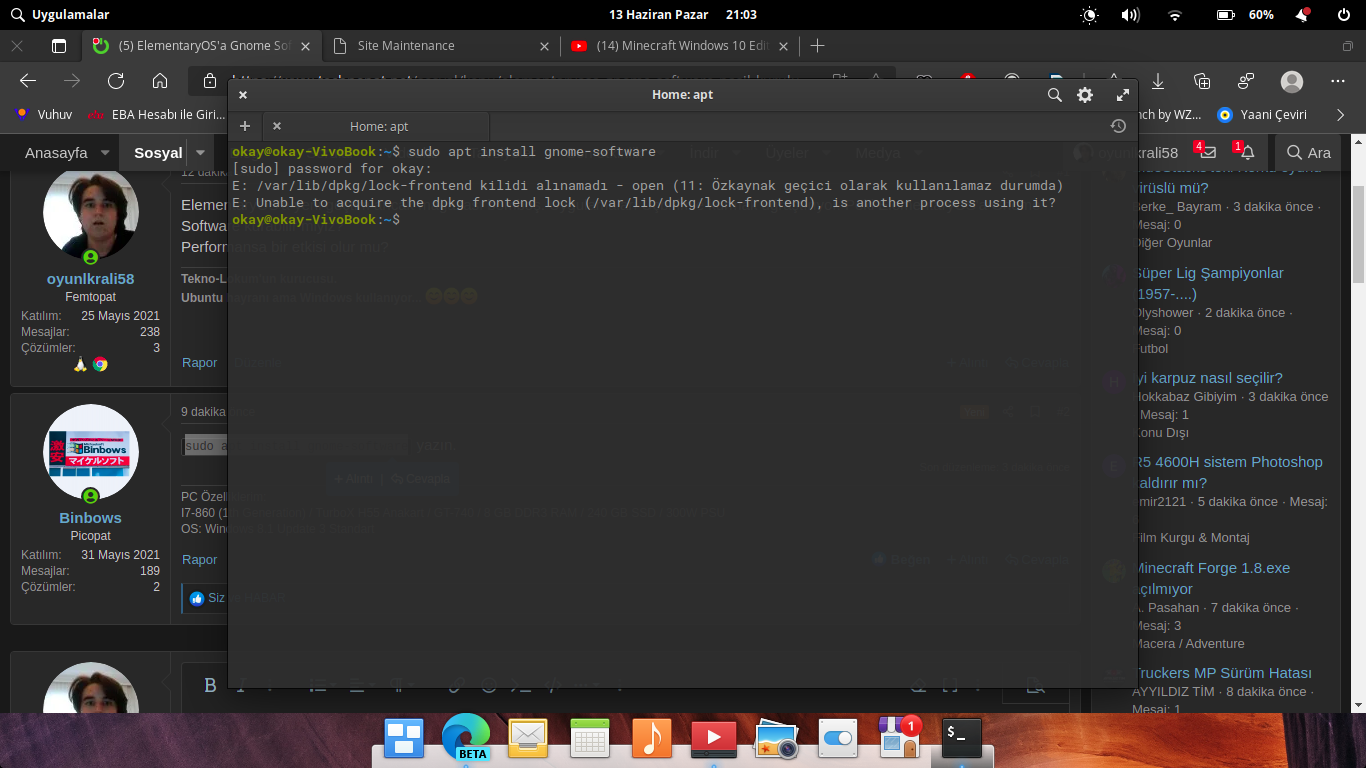Image resolution: width=1366 pixels, height=768 pixels.
Task: Go back in the Edge browser
Action: click(28, 81)
